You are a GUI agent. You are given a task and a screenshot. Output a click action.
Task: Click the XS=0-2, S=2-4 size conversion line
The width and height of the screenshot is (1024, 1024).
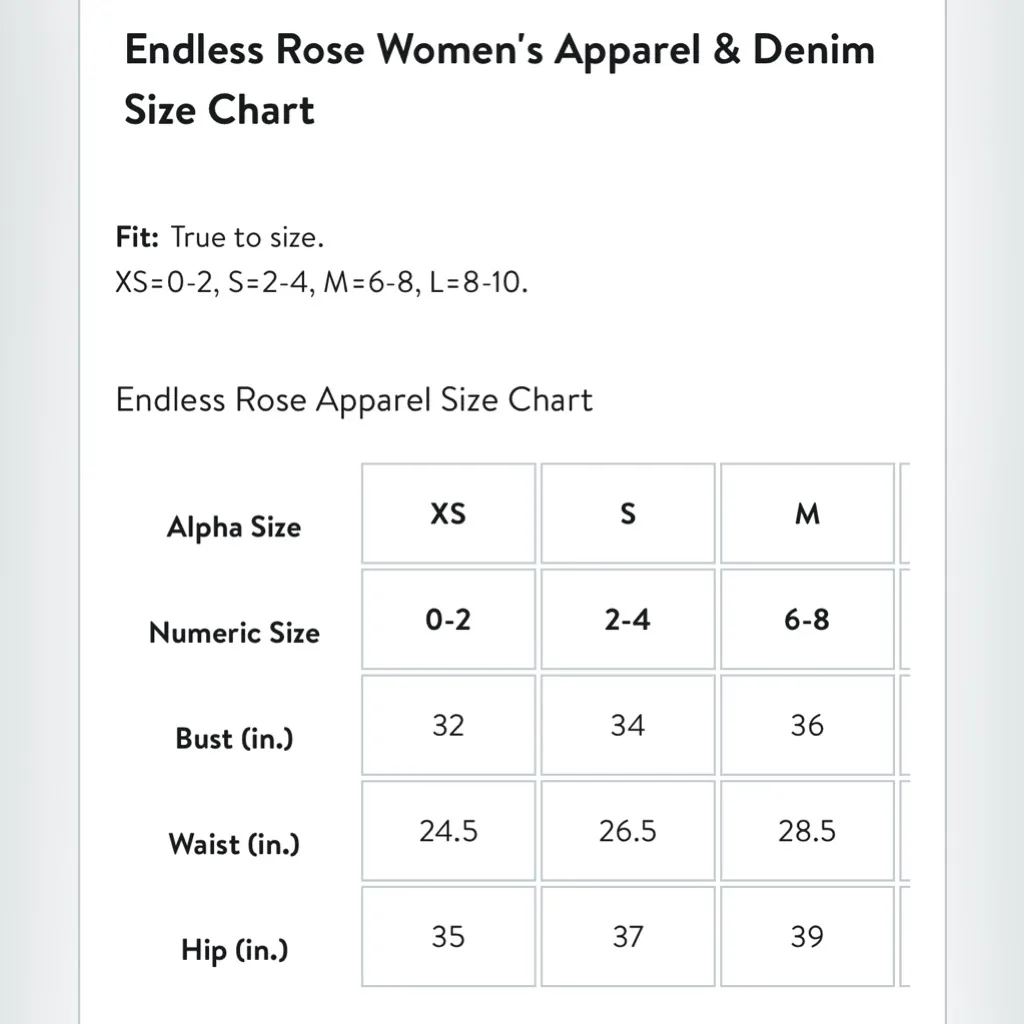click(321, 283)
